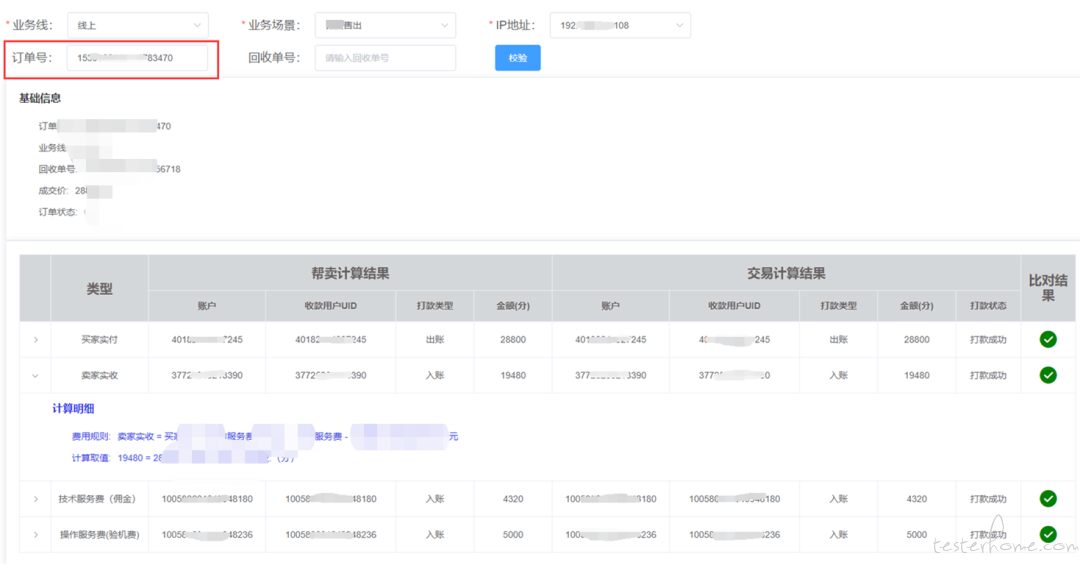The width and height of the screenshot is (1080, 568).
Task: Click green check icon in 买家实付 row
Action: coord(1048,339)
